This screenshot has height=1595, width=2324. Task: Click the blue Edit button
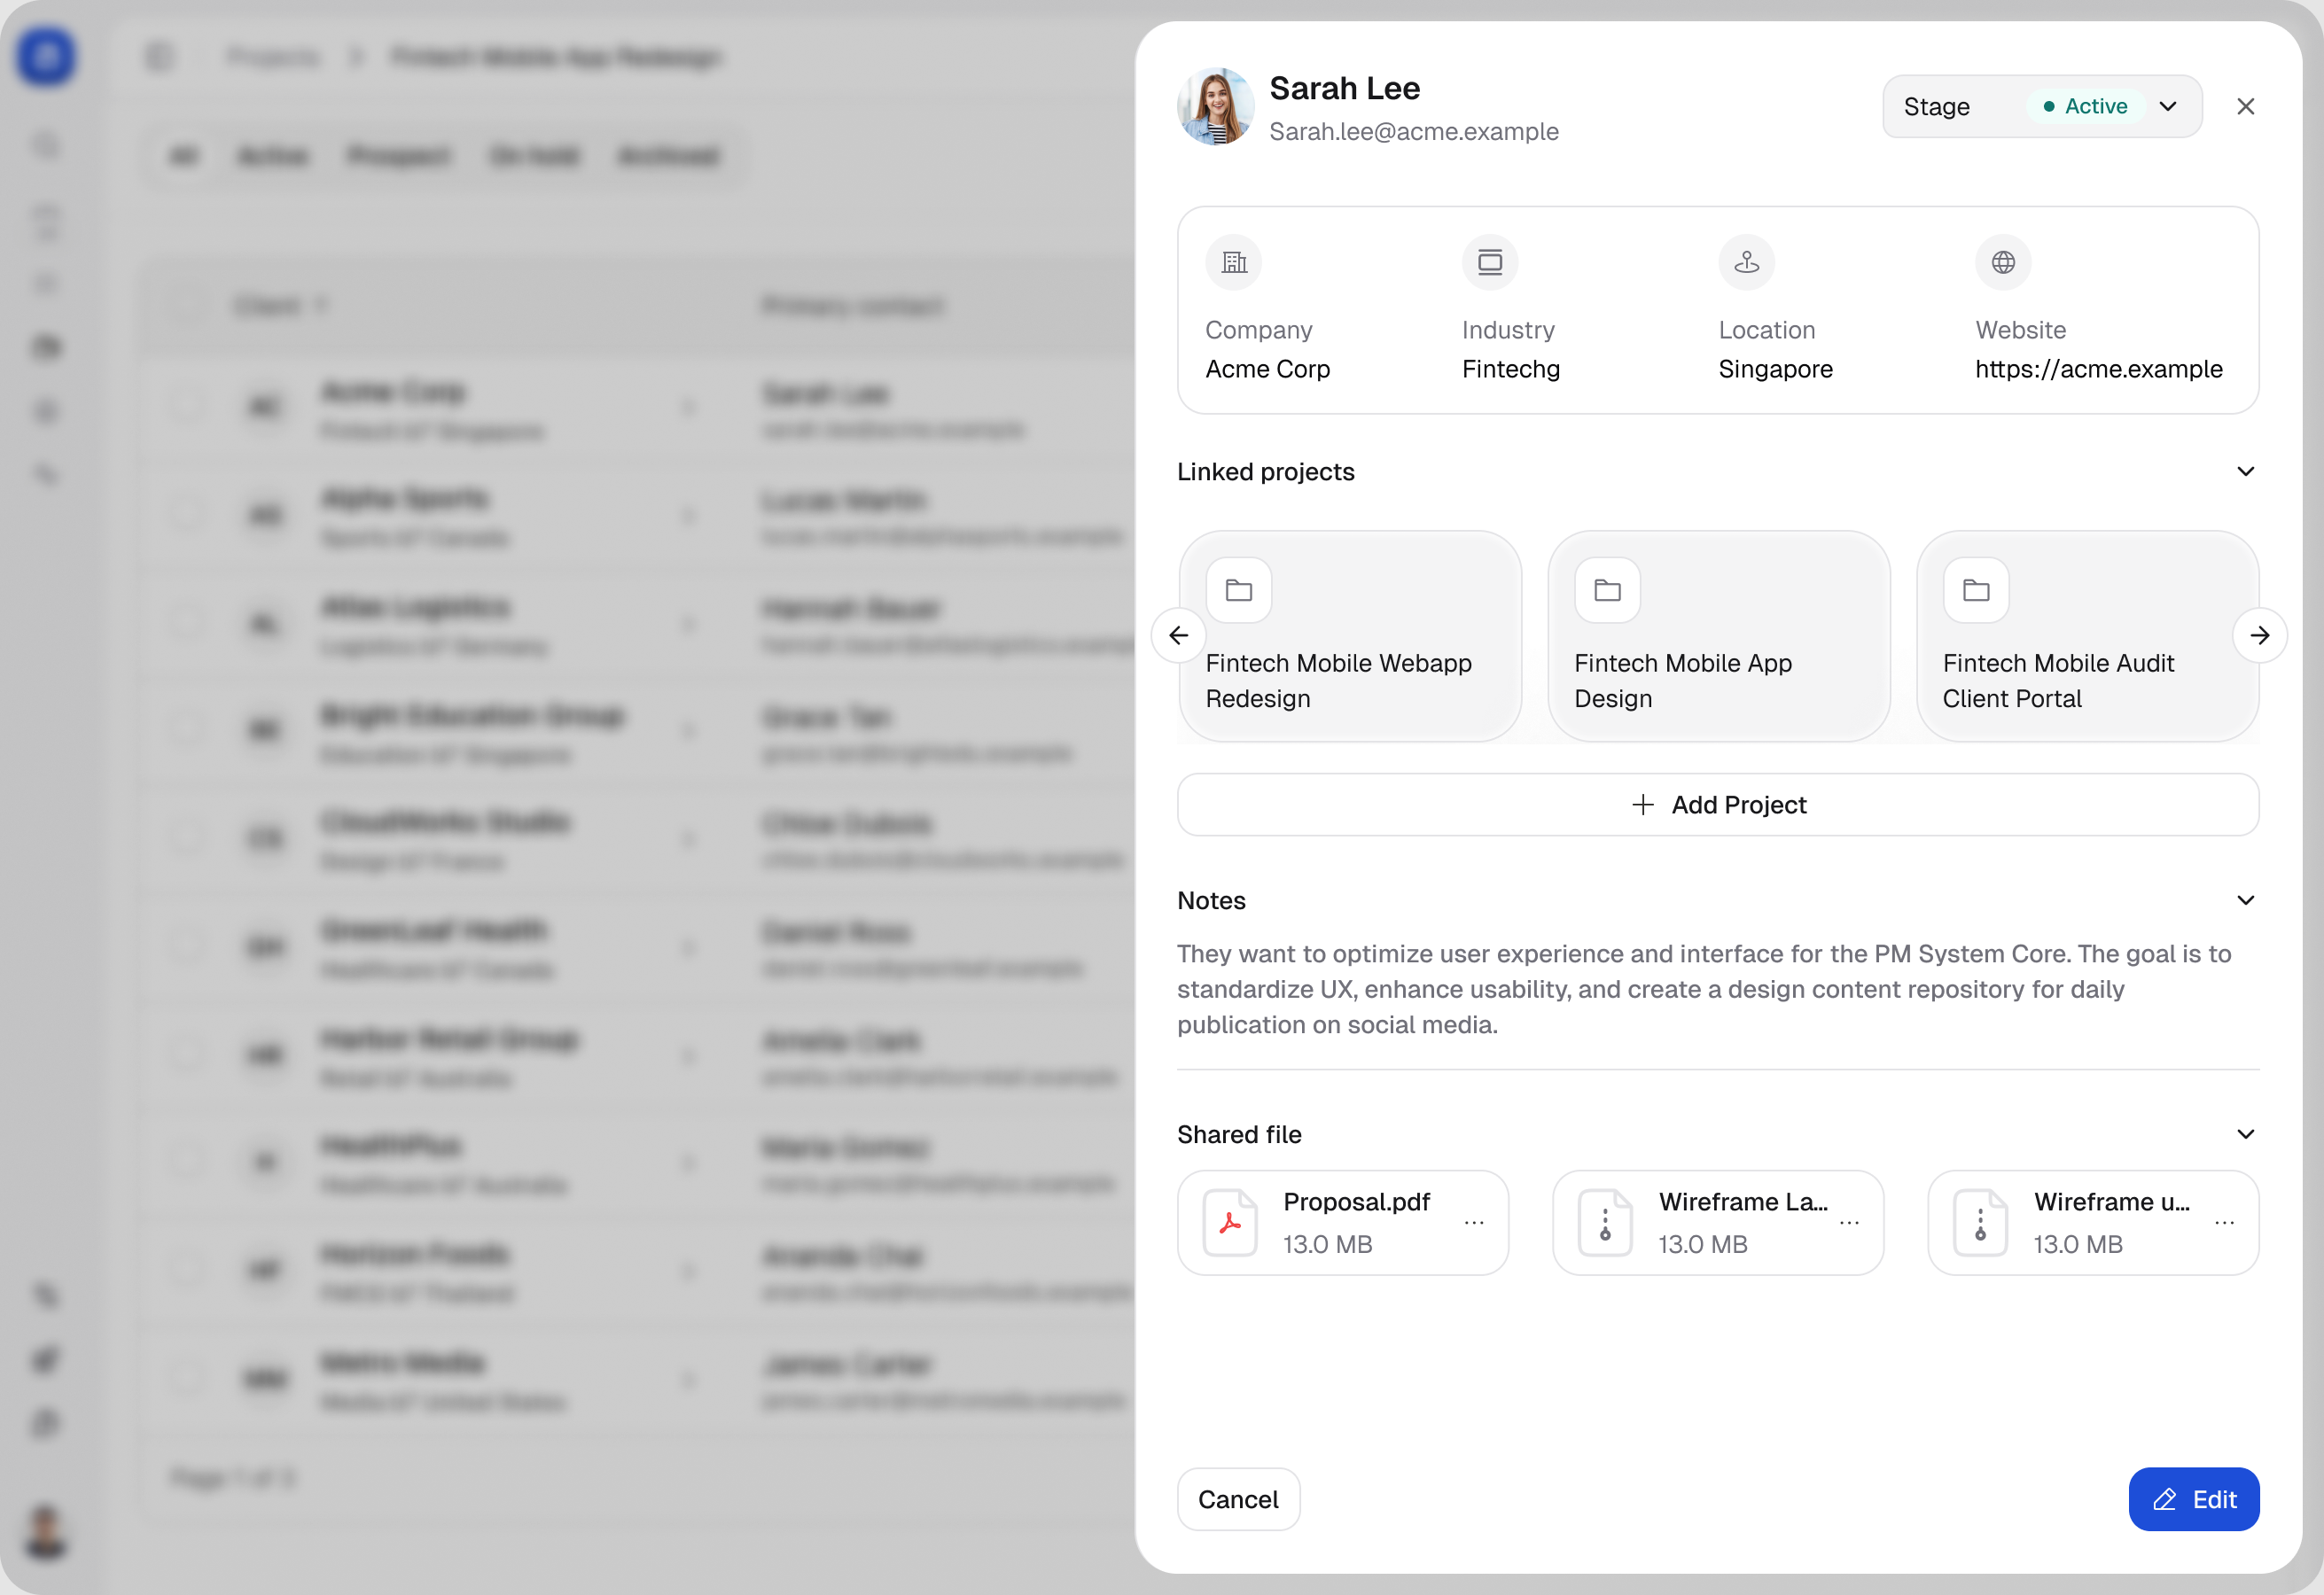click(x=2194, y=1500)
